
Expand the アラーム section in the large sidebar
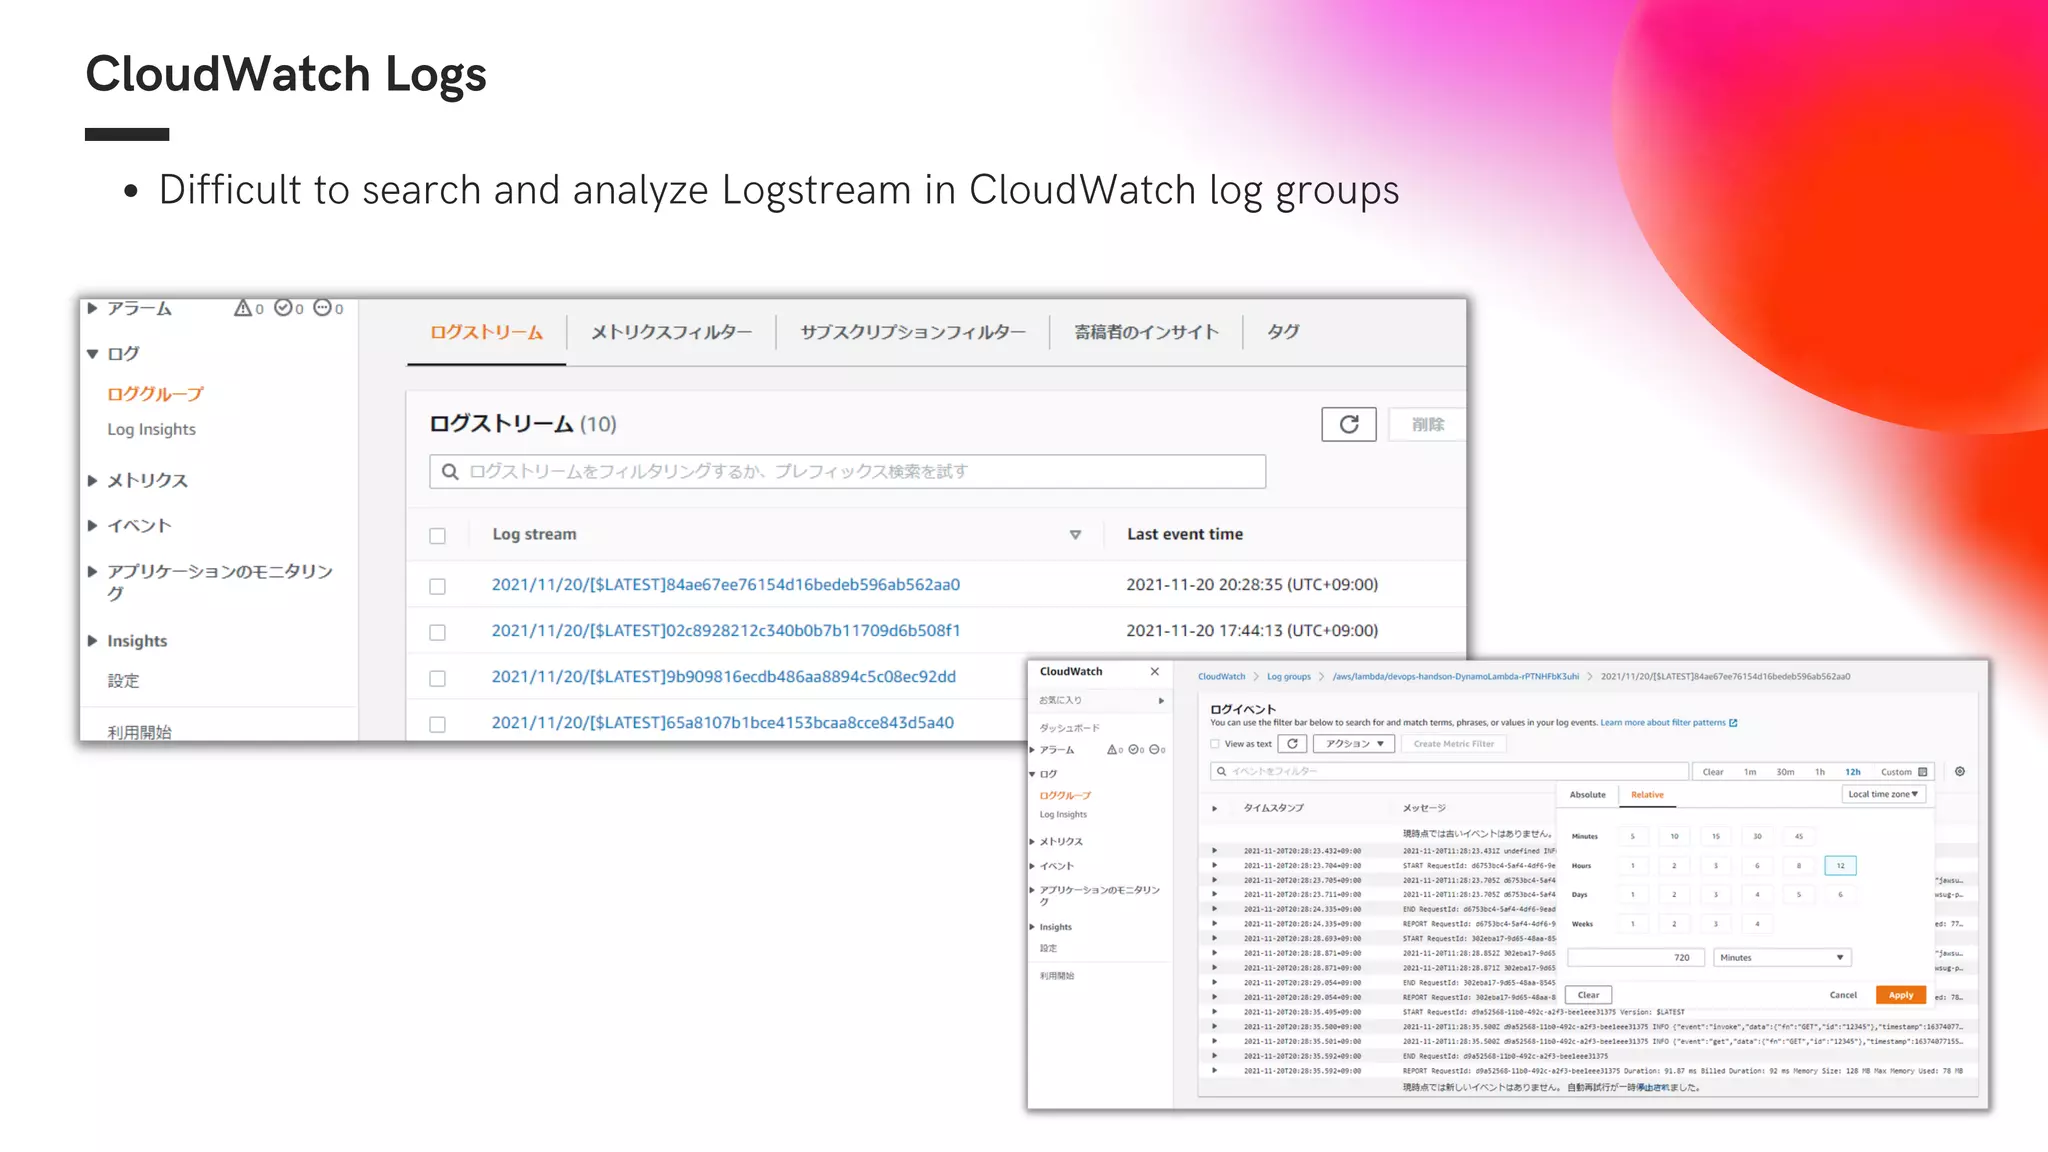coord(92,308)
